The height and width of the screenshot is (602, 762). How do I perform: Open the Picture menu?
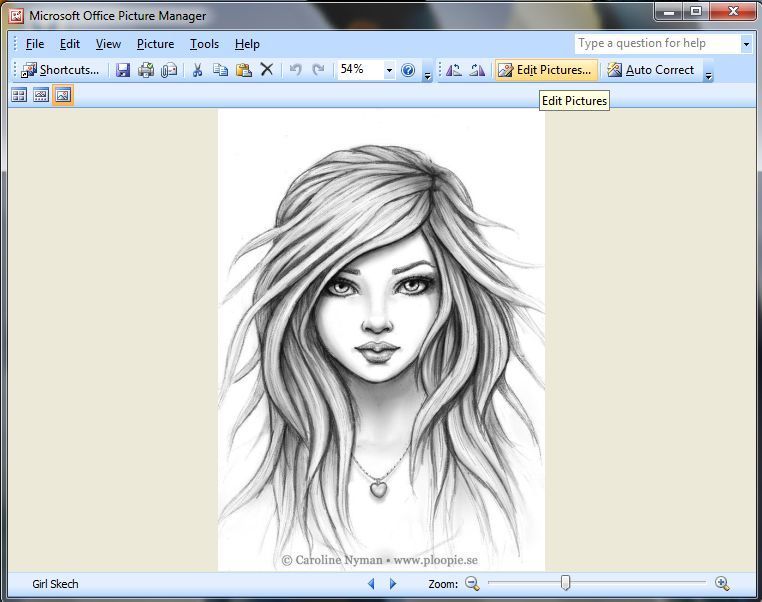[x=155, y=44]
